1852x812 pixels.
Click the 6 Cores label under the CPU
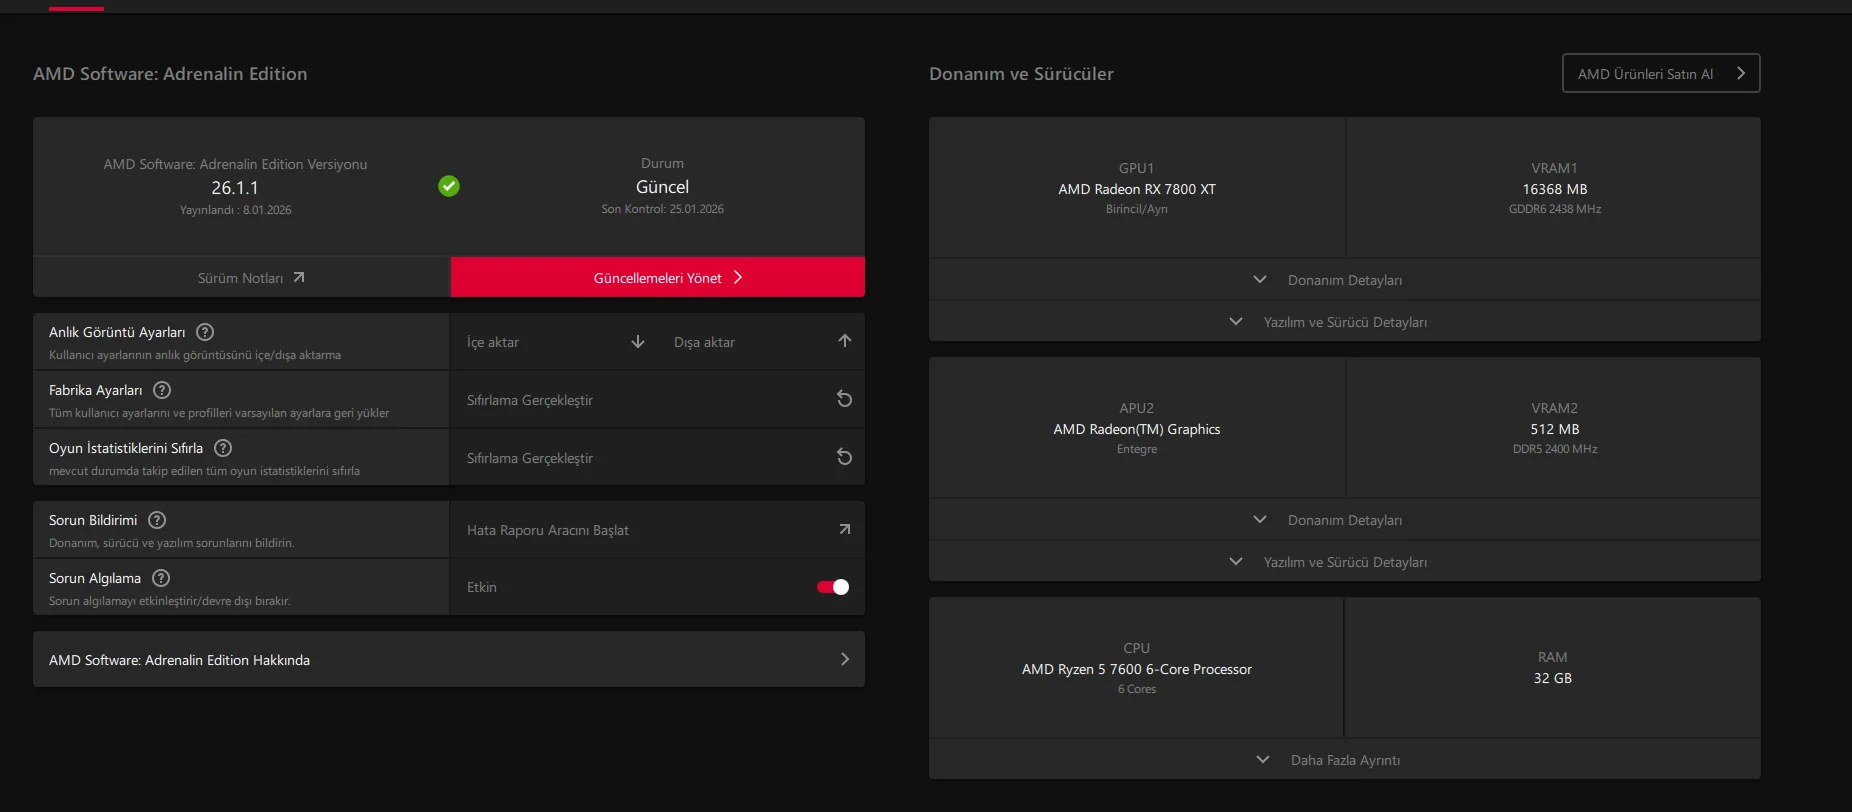[1137, 689]
